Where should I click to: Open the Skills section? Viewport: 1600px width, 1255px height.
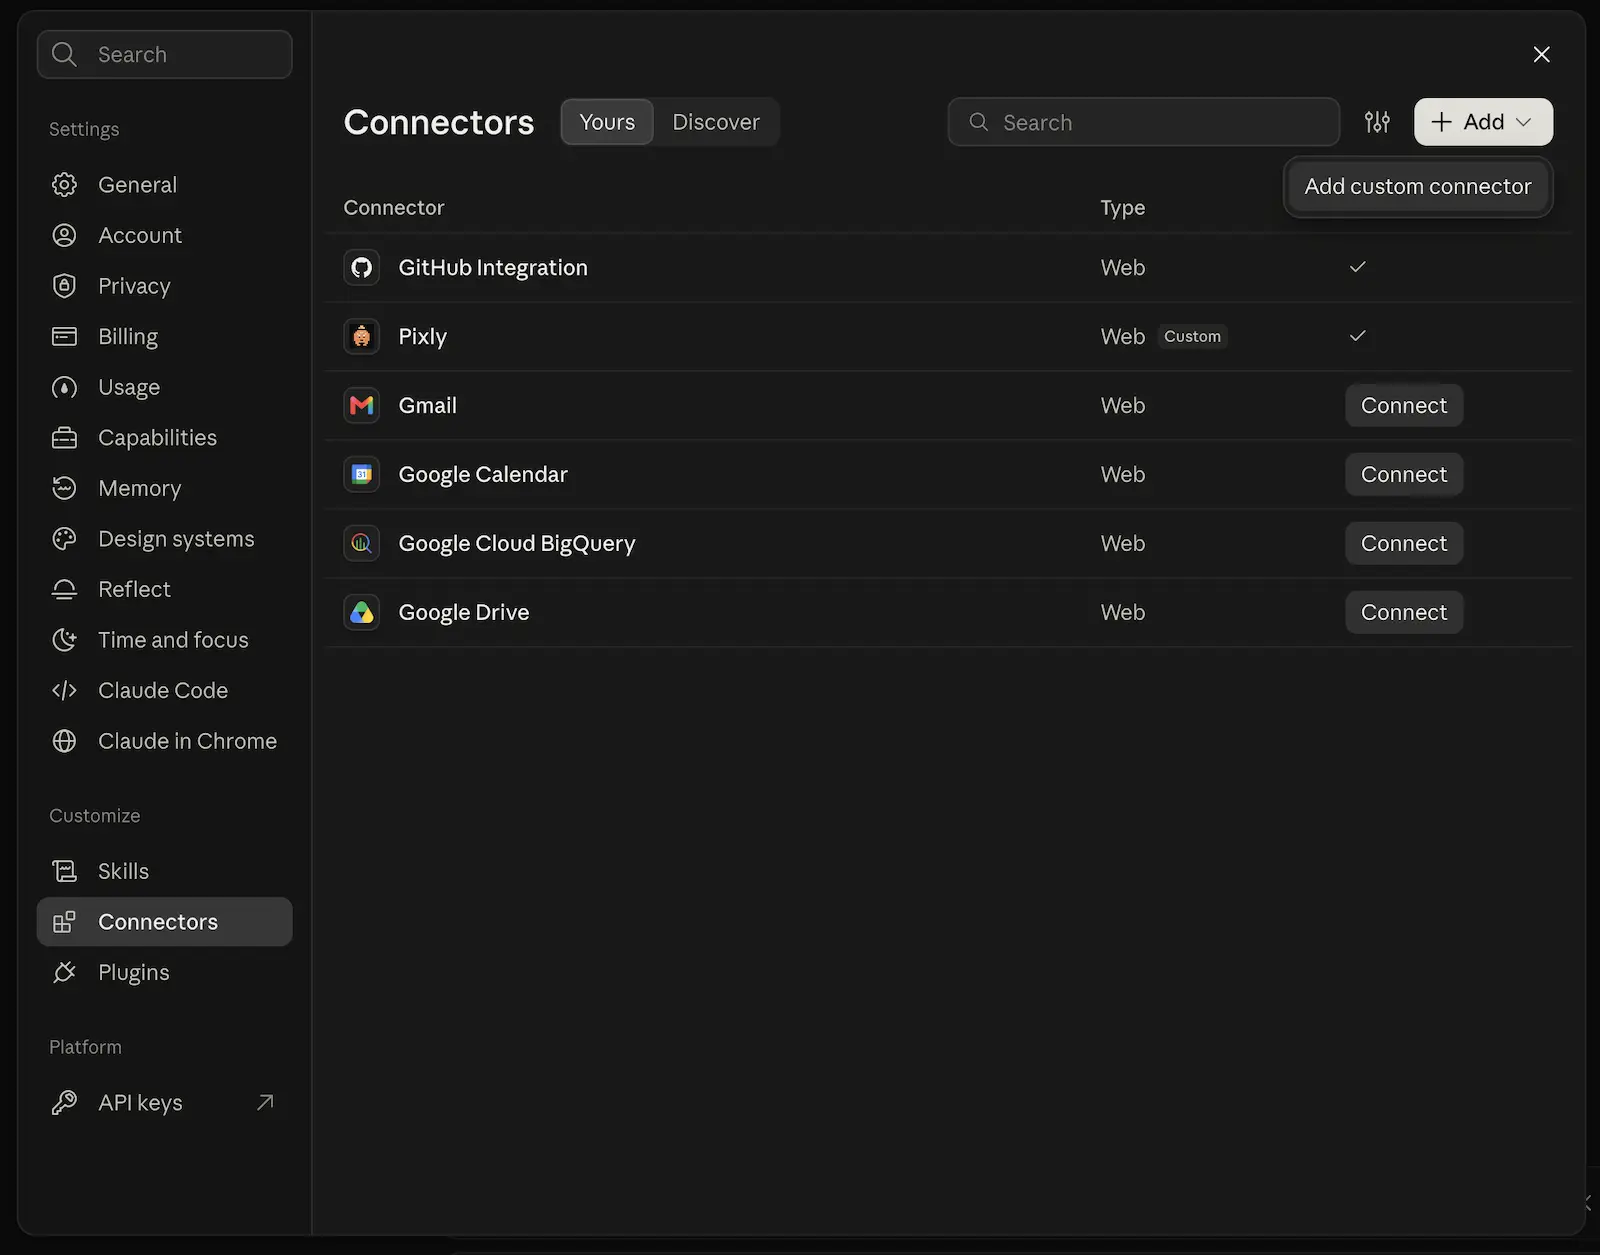coord(164,872)
